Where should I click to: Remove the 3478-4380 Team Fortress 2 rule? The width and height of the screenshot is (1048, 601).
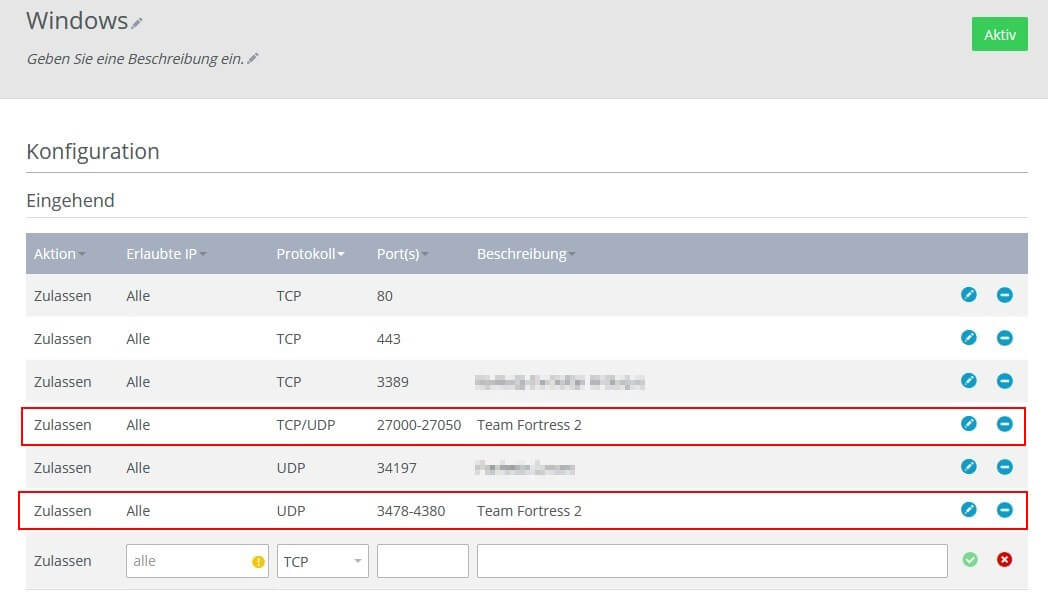coord(1005,510)
